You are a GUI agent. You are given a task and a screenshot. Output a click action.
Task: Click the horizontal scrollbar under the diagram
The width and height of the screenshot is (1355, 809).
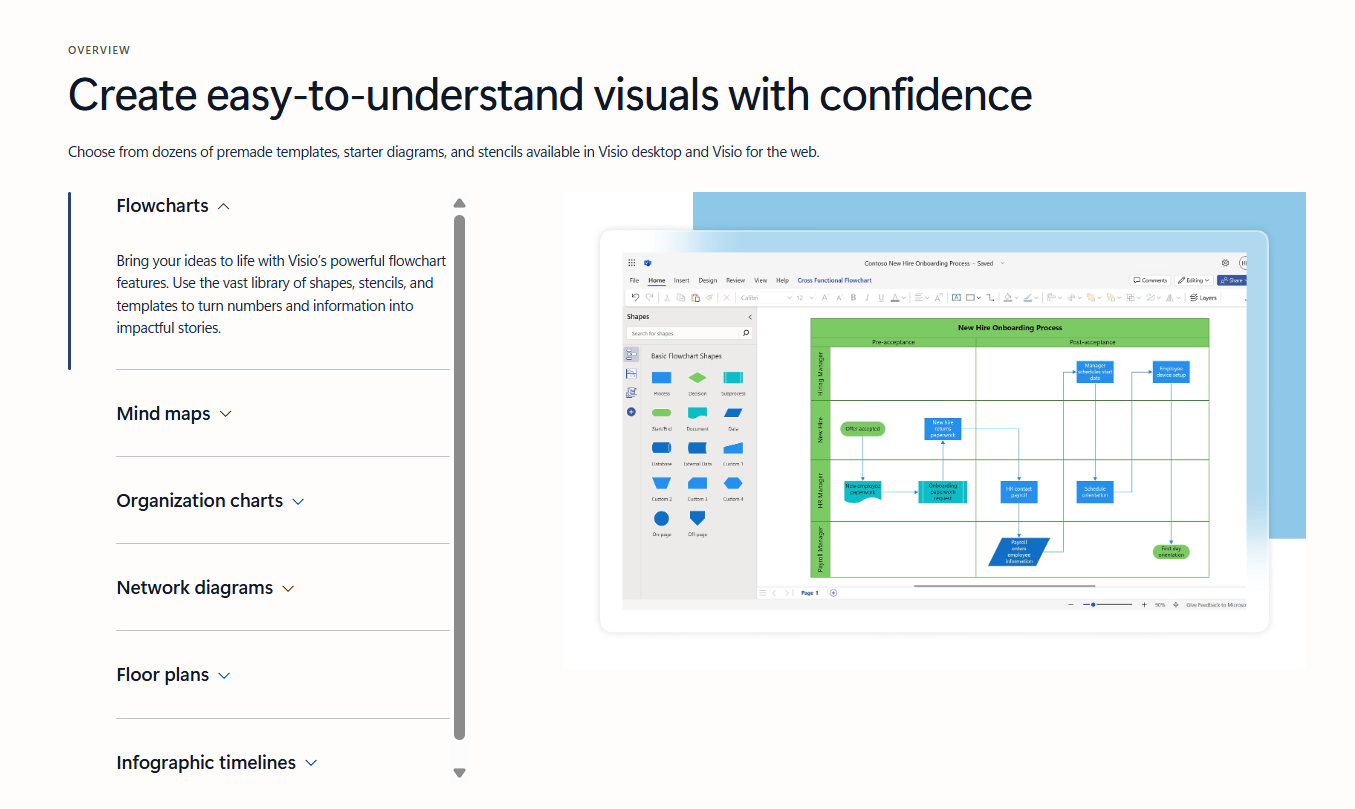pyautogui.click(x=1004, y=586)
